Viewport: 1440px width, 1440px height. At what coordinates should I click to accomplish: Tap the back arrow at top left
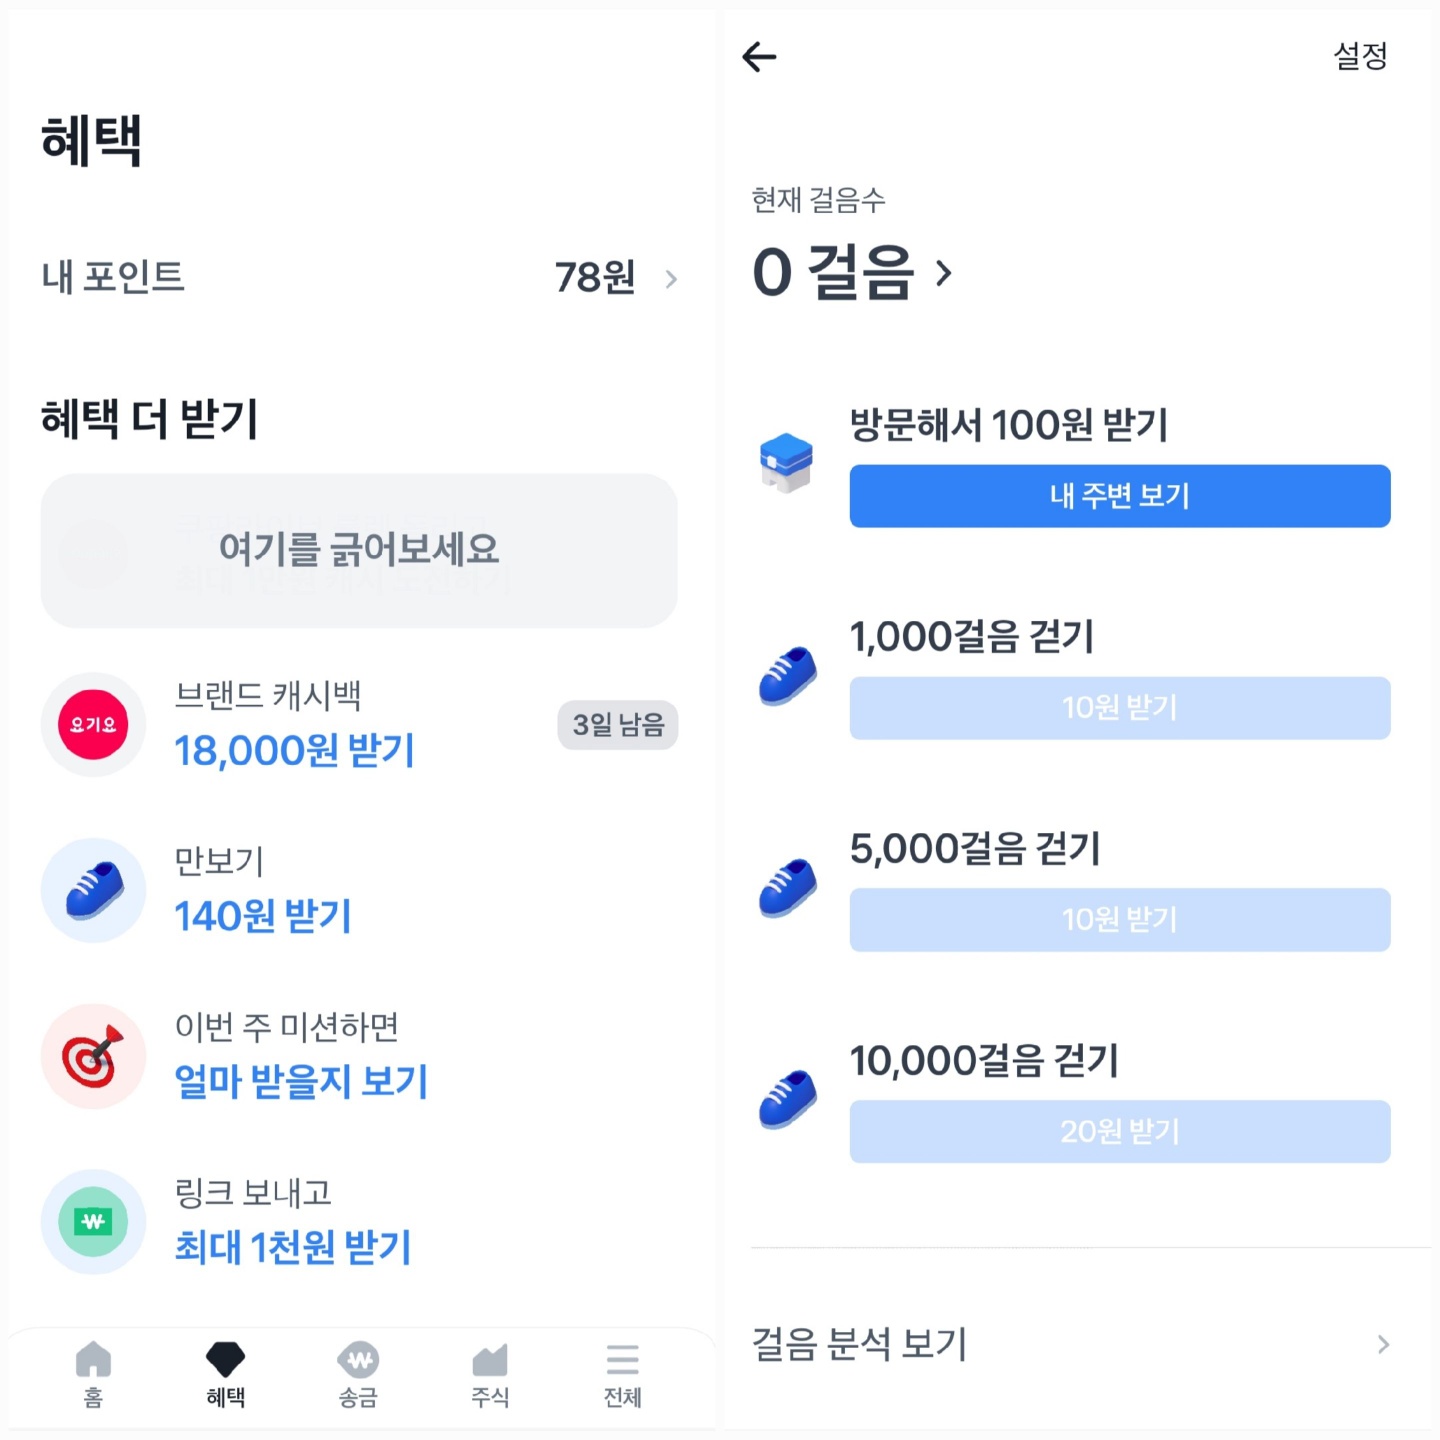tap(760, 57)
